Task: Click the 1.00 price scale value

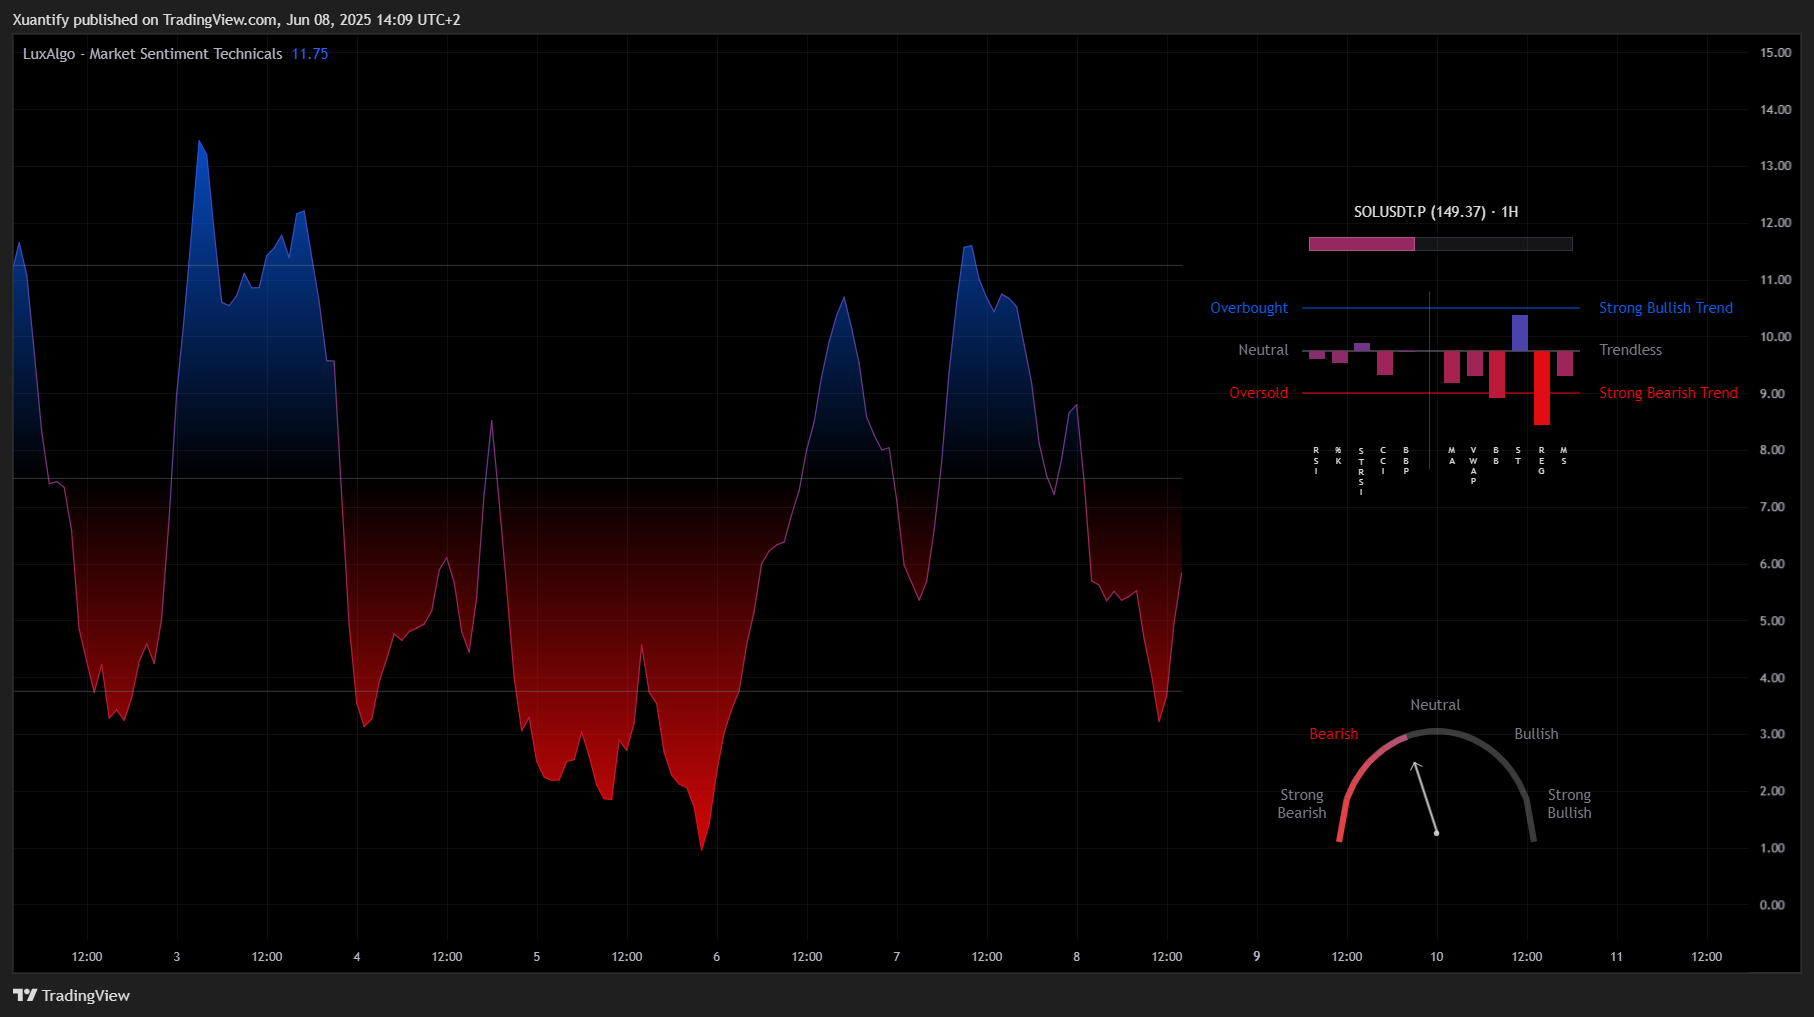Action: pyautogui.click(x=1773, y=848)
